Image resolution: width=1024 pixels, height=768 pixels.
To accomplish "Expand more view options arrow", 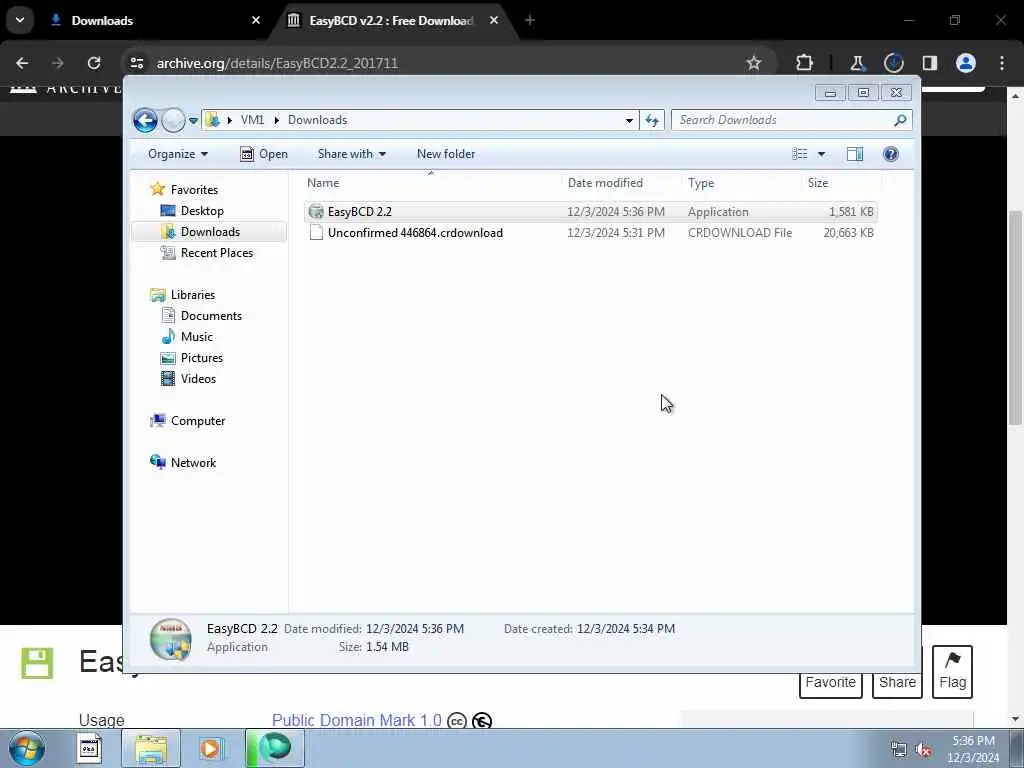I will pos(821,154).
